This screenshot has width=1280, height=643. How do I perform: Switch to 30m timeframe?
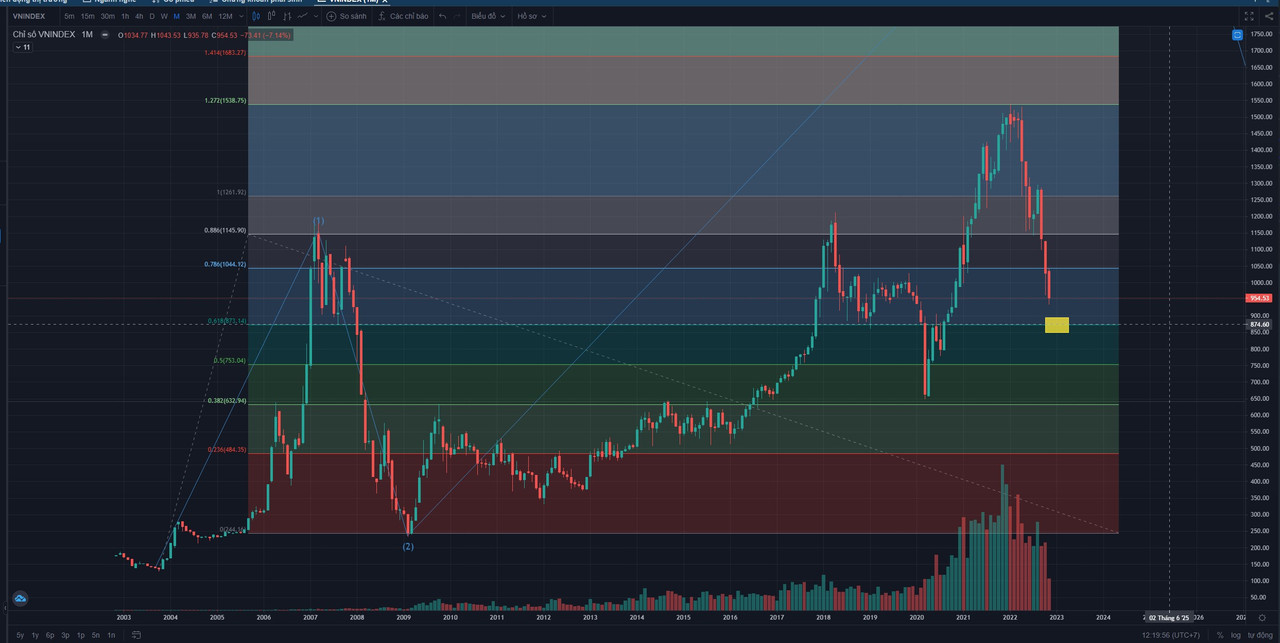pyautogui.click(x=107, y=16)
